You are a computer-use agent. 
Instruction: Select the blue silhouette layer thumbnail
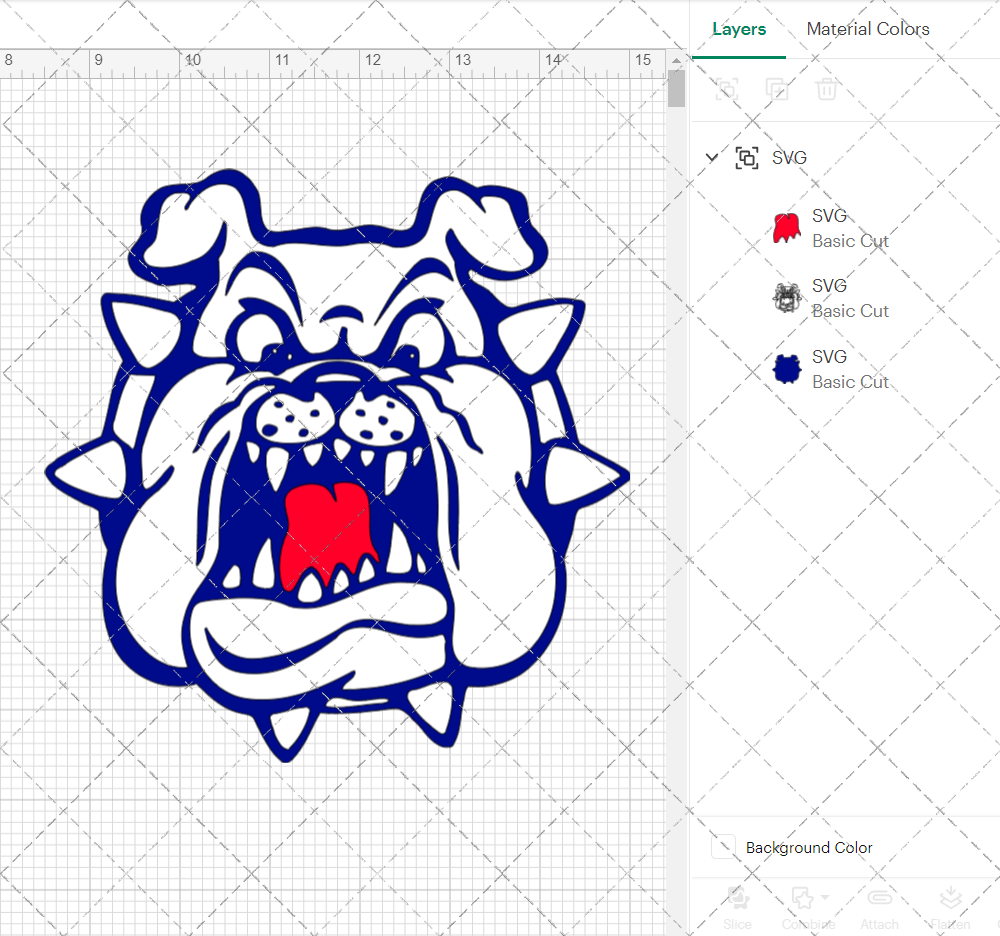787,369
